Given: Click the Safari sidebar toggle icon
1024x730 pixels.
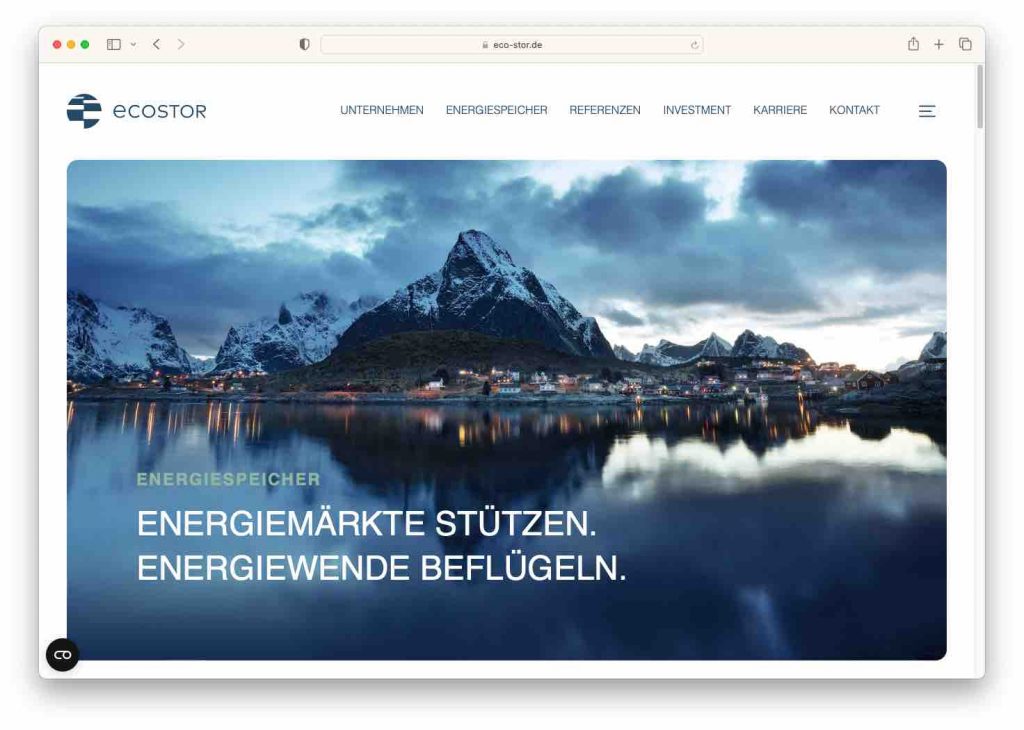Looking at the screenshot, I should point(114,44).
